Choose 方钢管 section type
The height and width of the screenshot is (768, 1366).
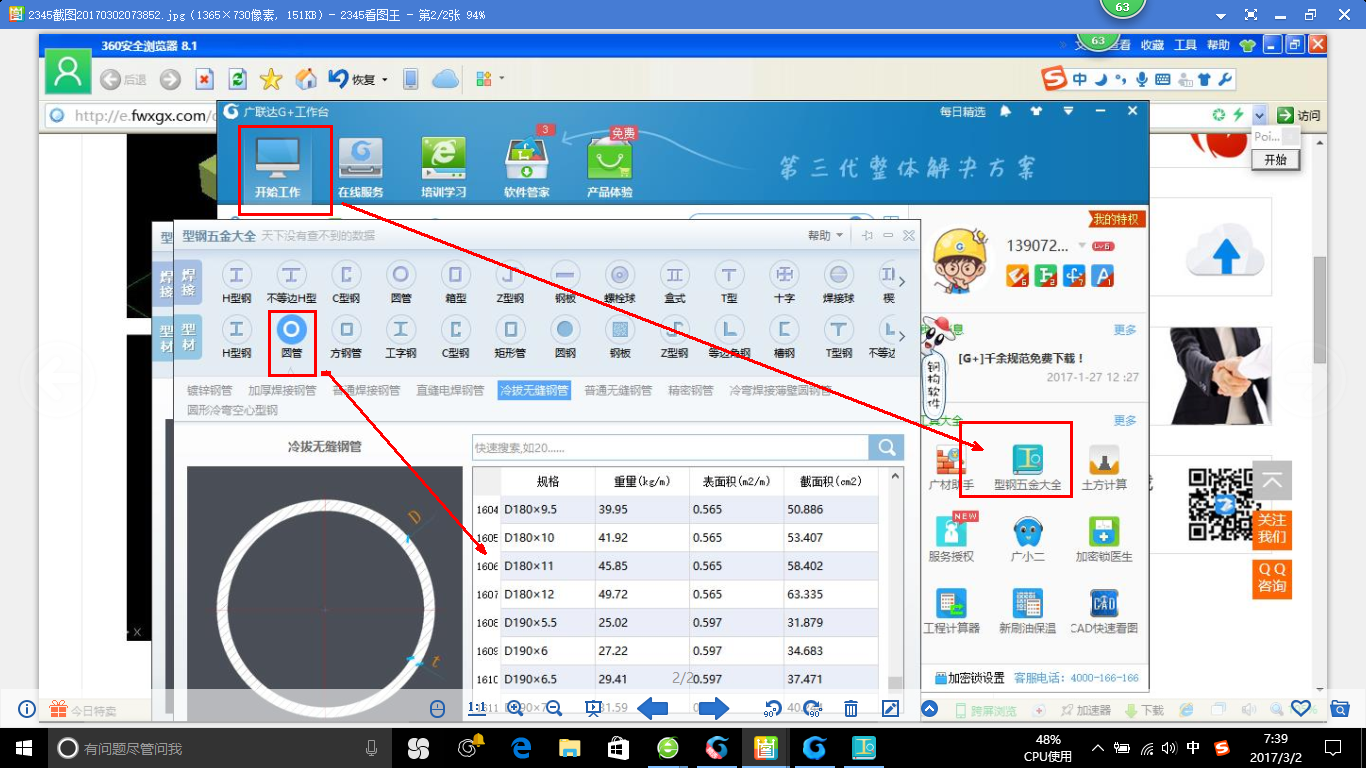tap(346, 335)
